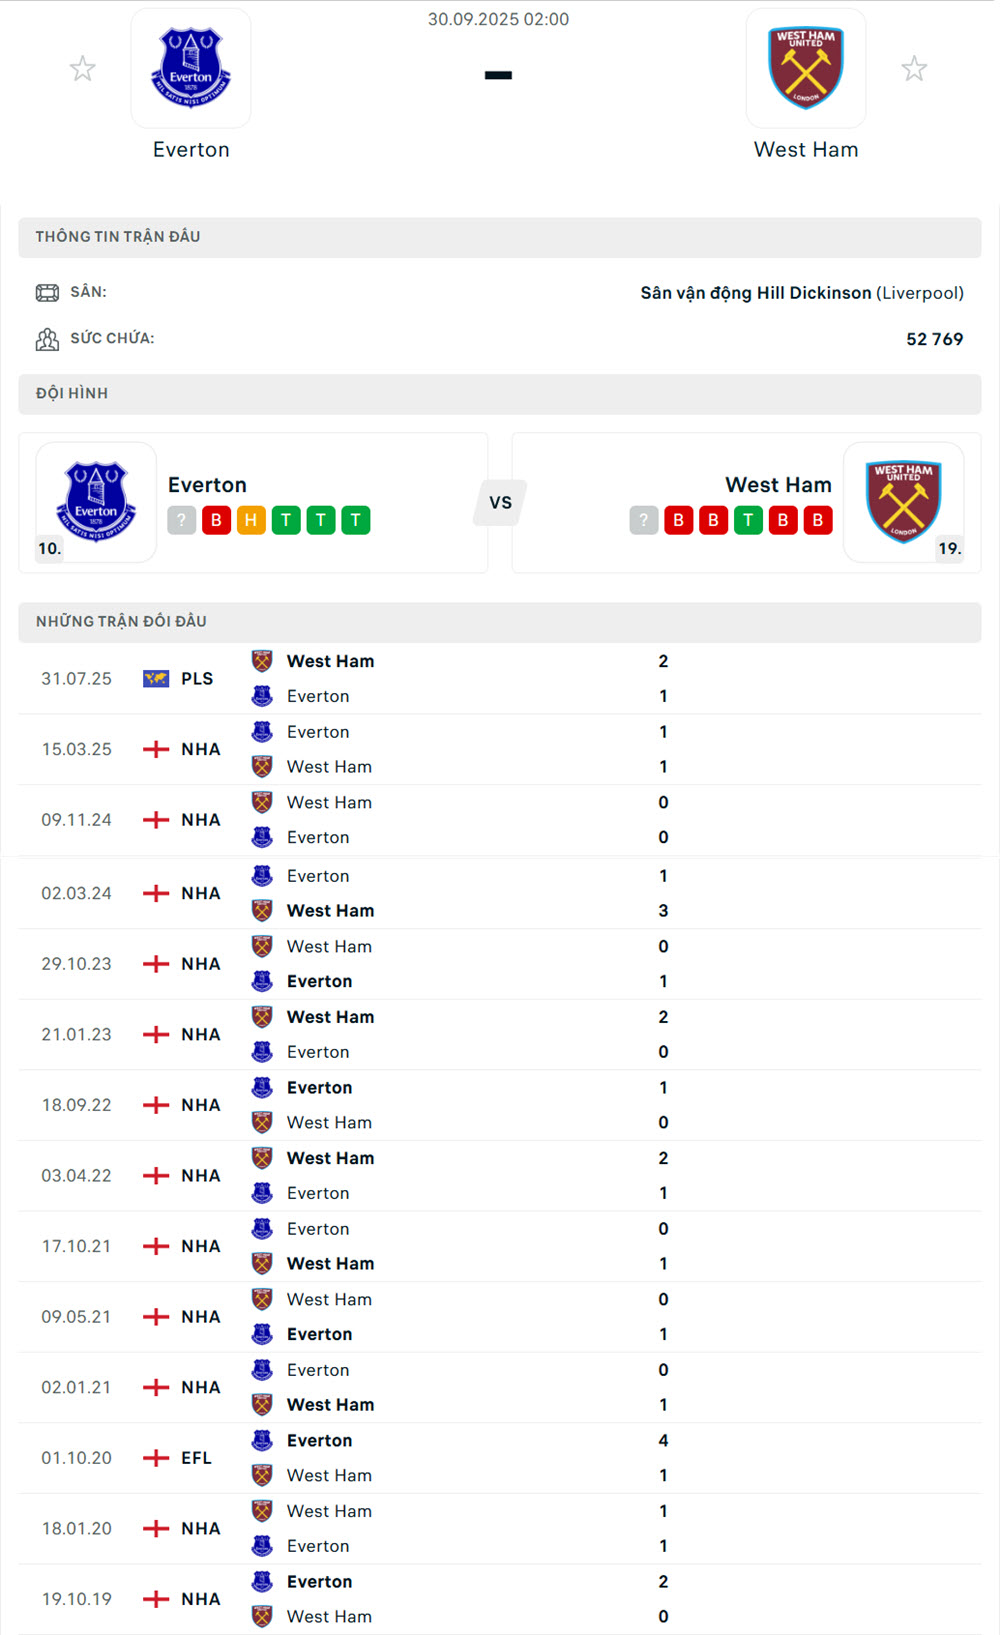Viewport: 1000px width, 1635px height.
Task: Collapse the NHỮNG TRẬN ĐỐI ĐẦU section header
Action: [x=500, y=621]
